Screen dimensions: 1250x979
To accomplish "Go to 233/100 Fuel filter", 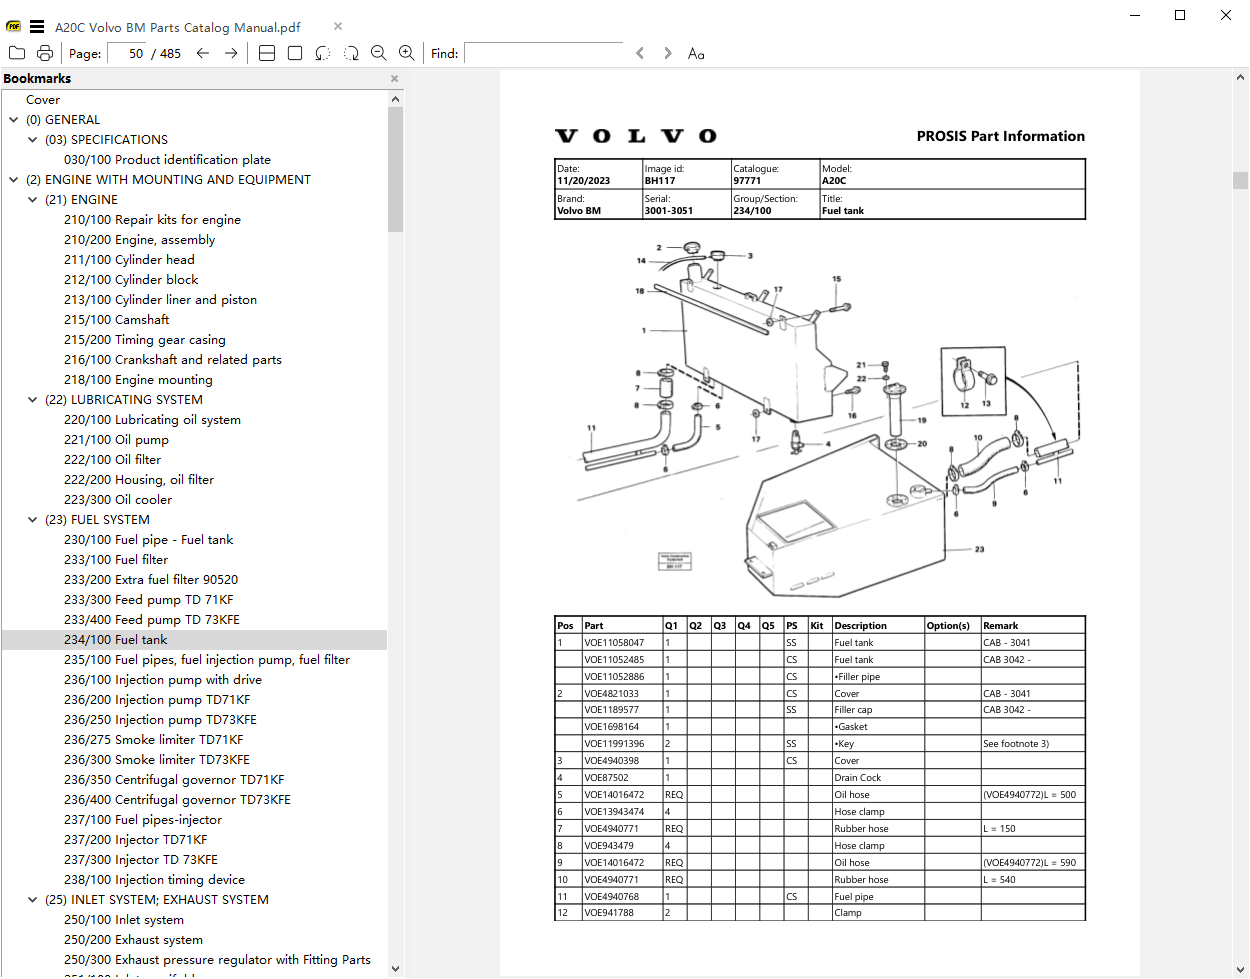I will pos(116,559).
